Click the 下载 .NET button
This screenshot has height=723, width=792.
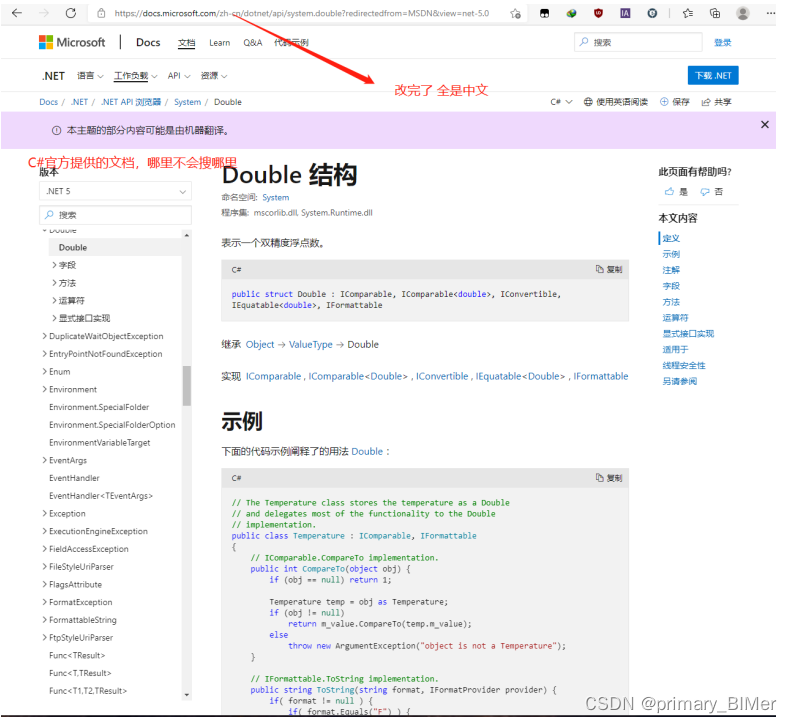coord(713,75)
